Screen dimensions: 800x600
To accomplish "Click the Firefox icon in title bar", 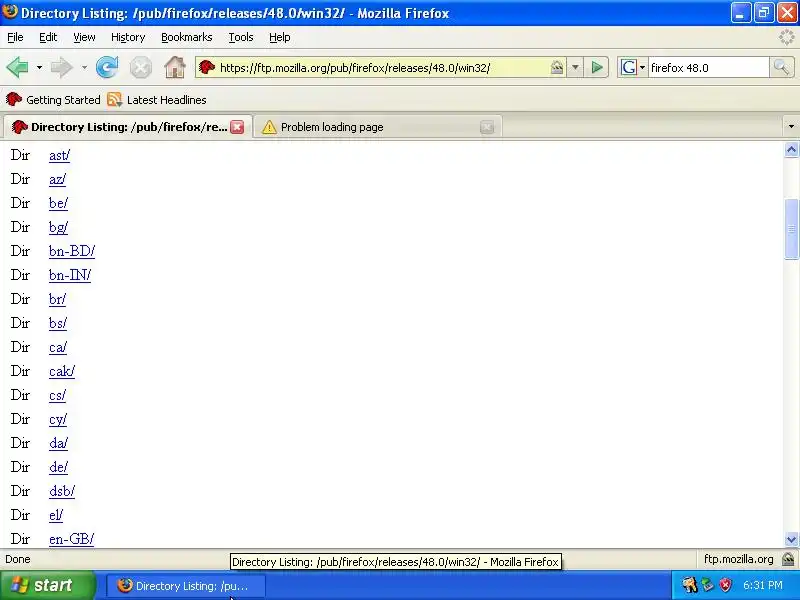I will point(10,11).
